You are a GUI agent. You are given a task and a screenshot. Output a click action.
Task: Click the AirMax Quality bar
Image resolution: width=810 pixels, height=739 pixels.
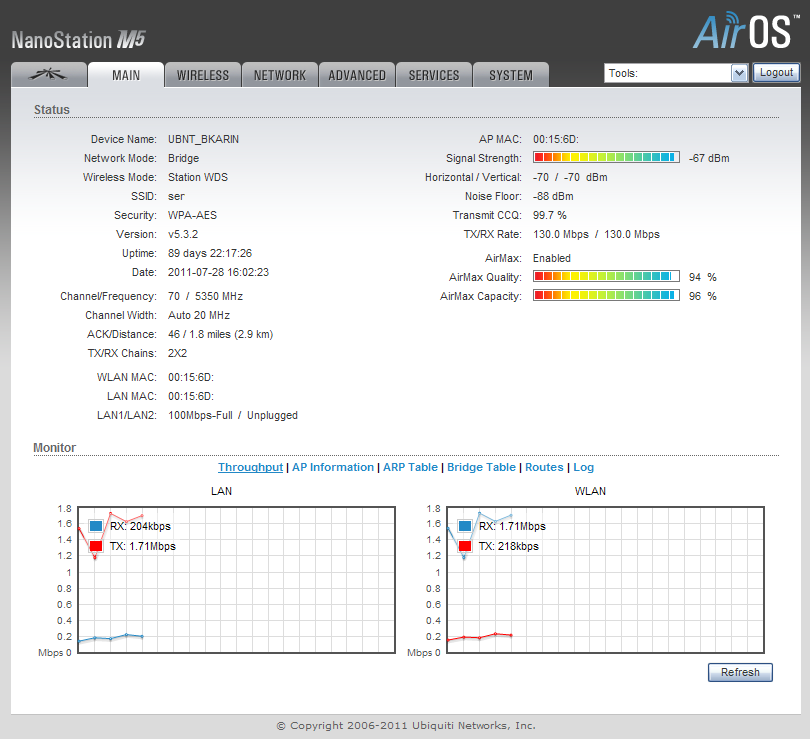606,277
